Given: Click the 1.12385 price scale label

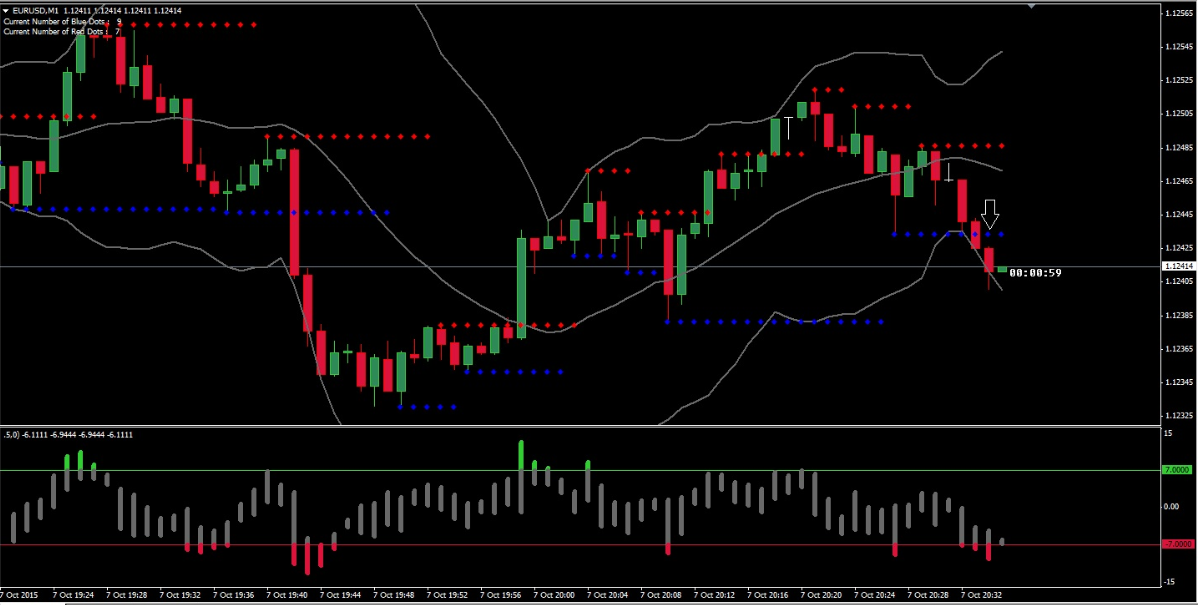Looking at the screenshot, I should [x=1179, y=315].
